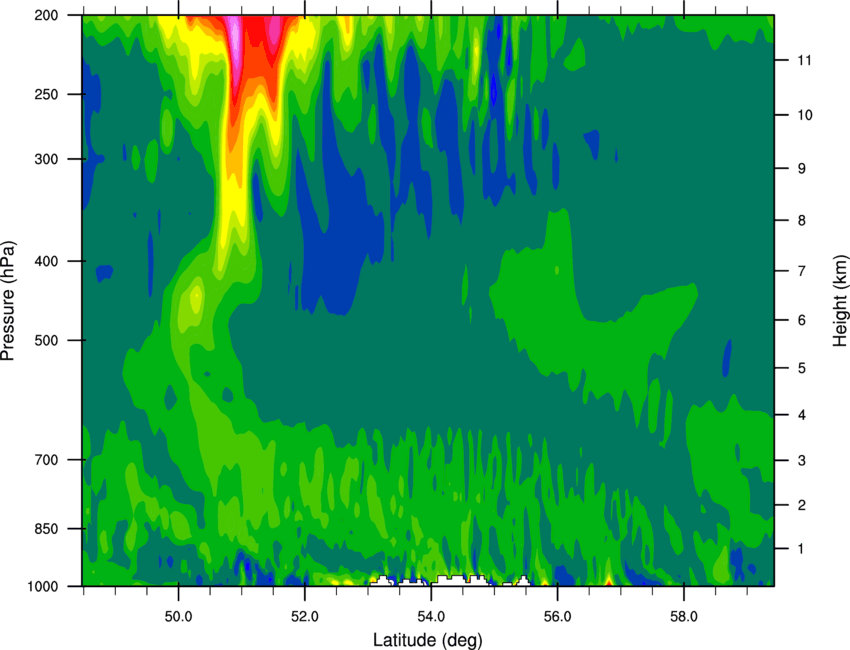This screenshot has width=850, height=650.
Task: Click the 54.0 latitude tick label
Action: tap(431, 616)
